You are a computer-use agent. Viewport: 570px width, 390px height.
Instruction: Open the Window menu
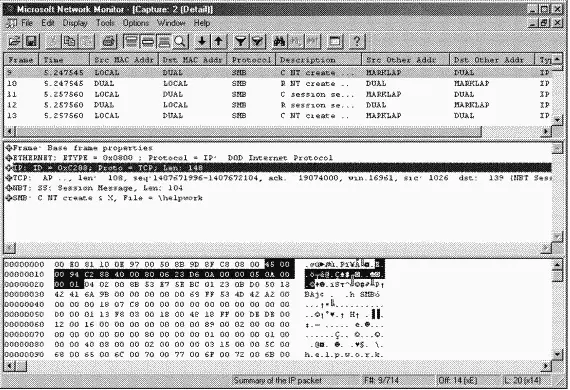(x=171, y=23)
